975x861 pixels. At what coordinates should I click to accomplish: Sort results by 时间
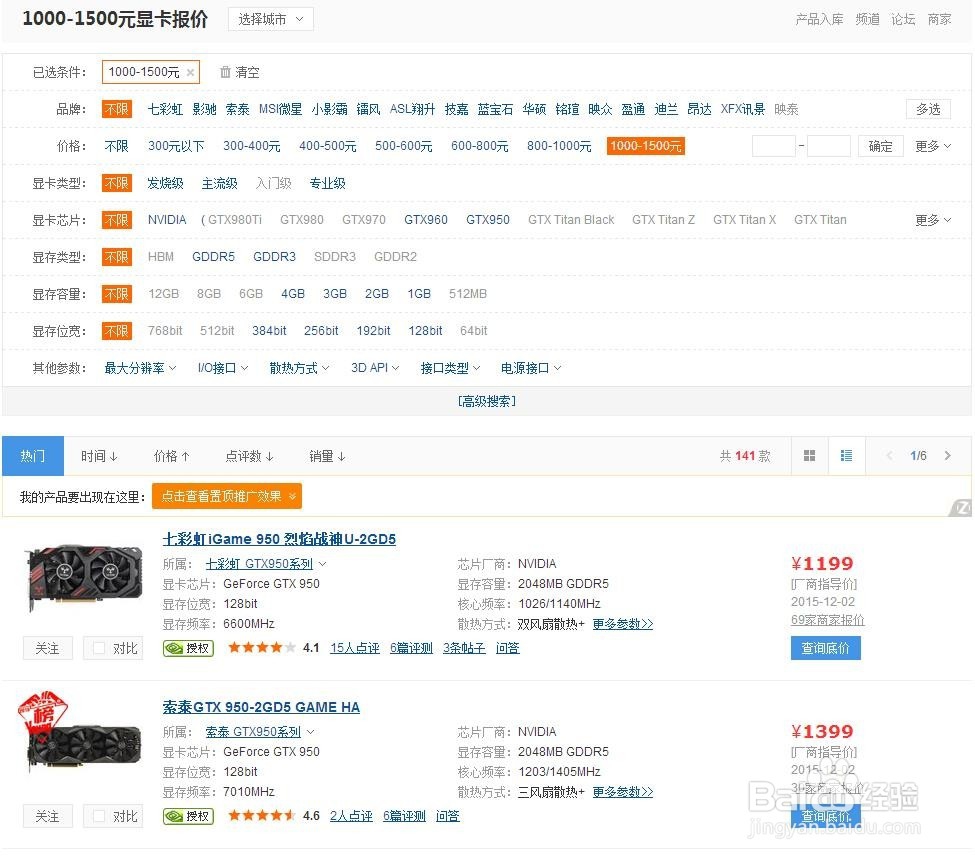(99, 456)
